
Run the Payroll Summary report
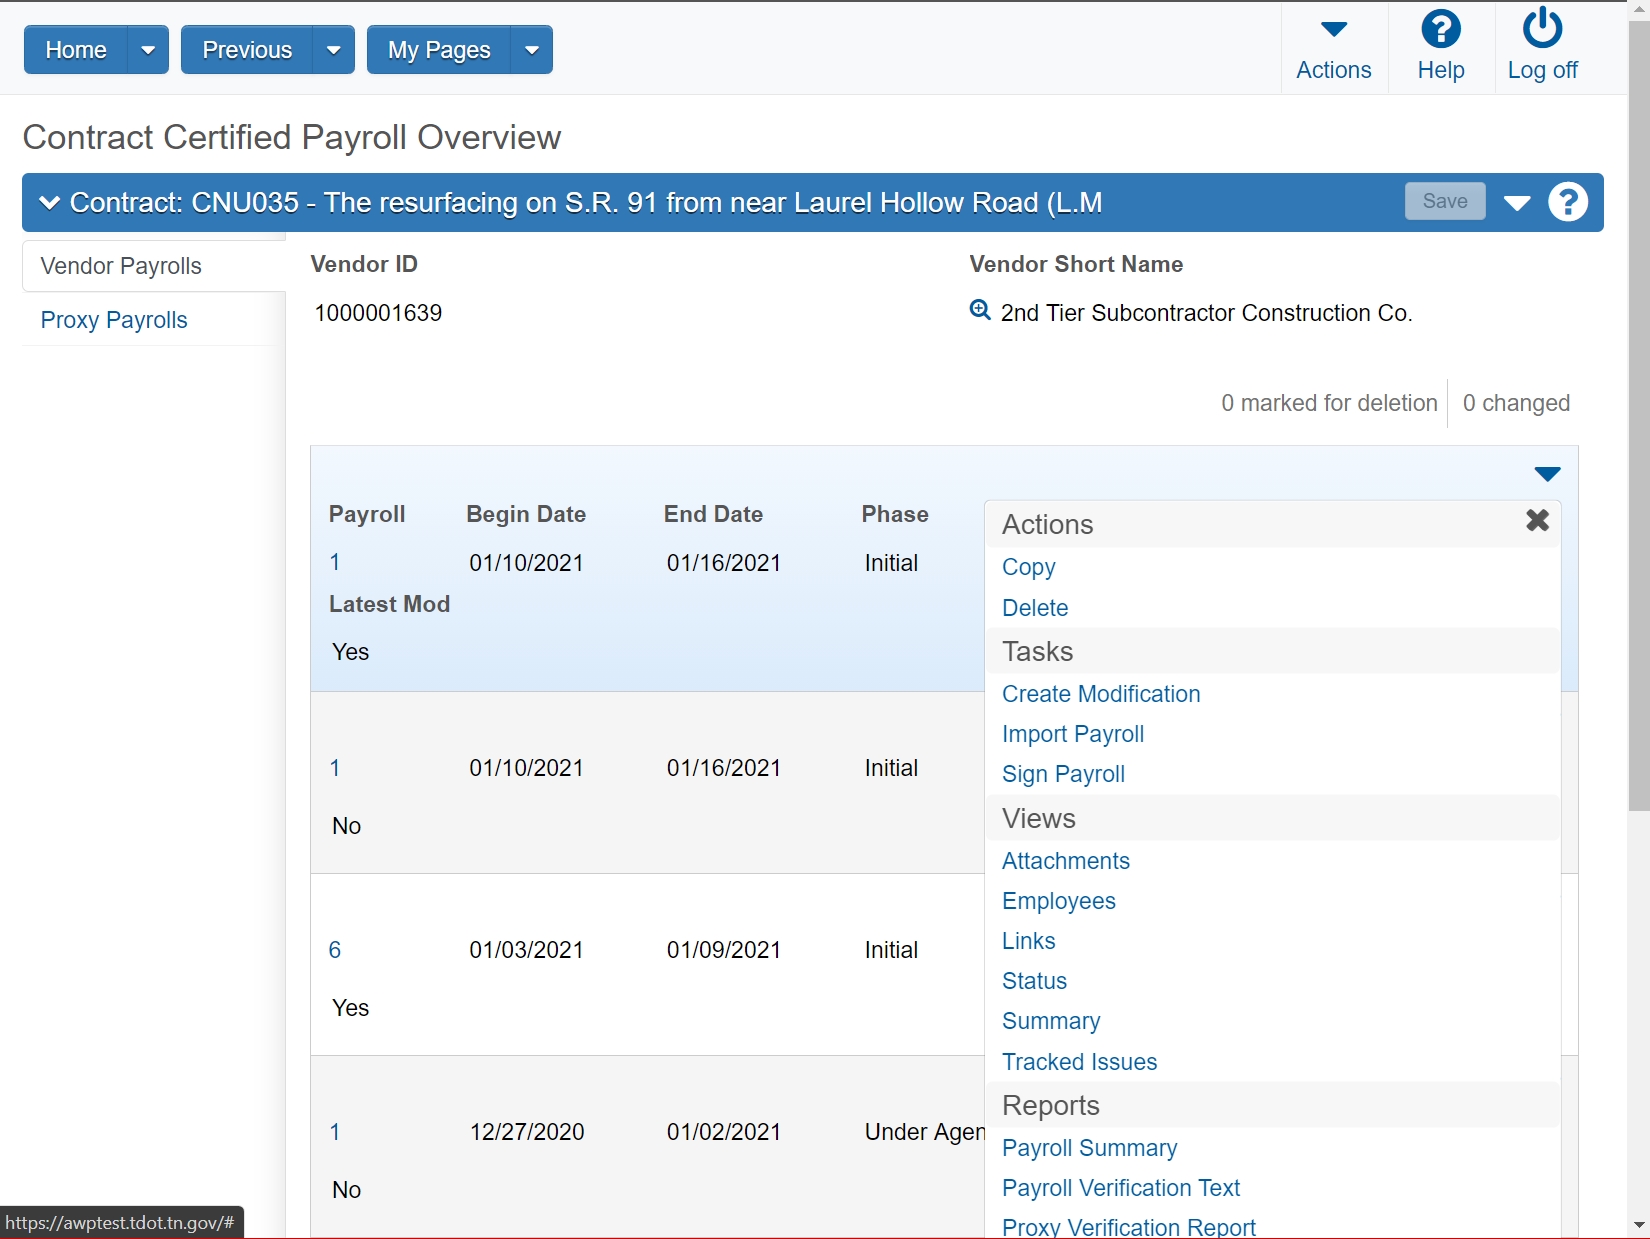click(1090, 1148)
